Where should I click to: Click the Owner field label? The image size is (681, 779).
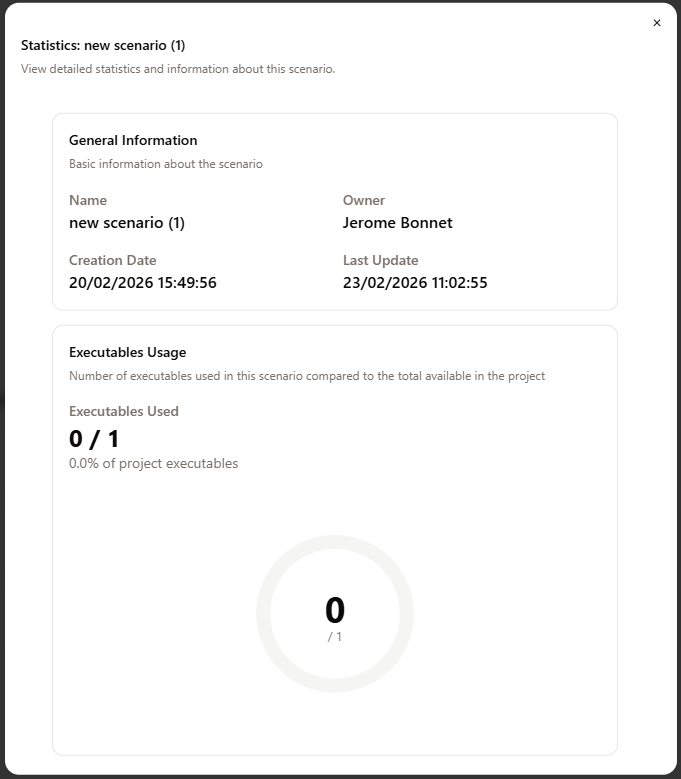click(364, 200)
